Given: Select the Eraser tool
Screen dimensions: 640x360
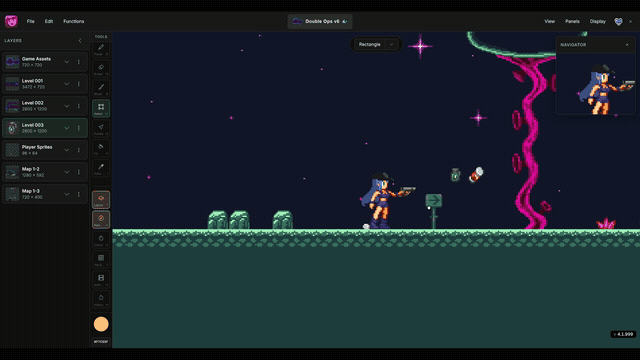Looking at the screenshot, I should tap(101, 69).
